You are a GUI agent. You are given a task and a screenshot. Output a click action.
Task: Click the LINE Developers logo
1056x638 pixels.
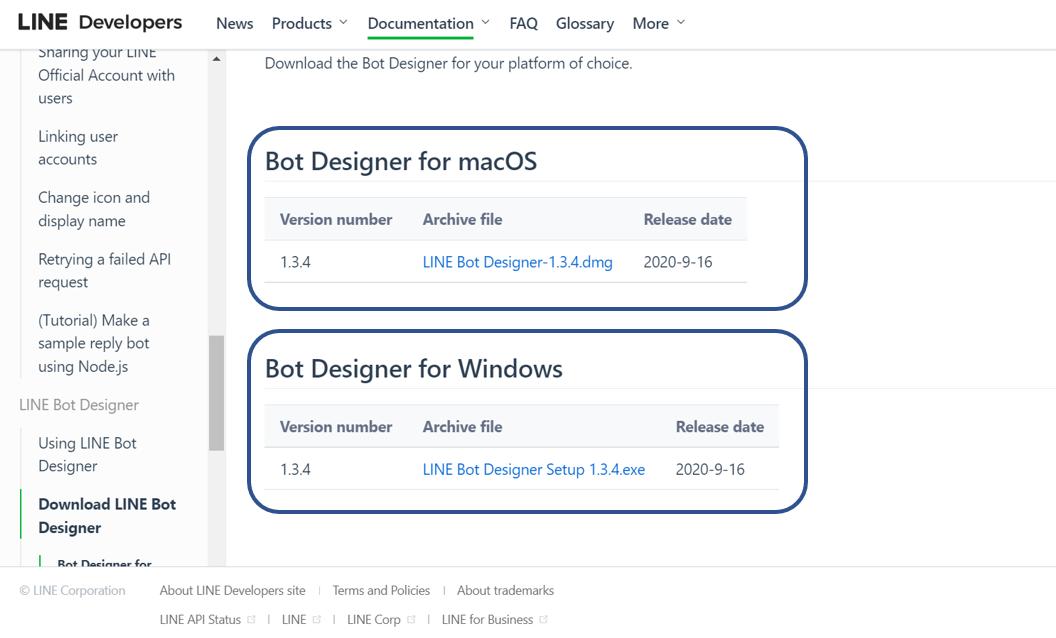pyautogui.click(x=100, y=22)
